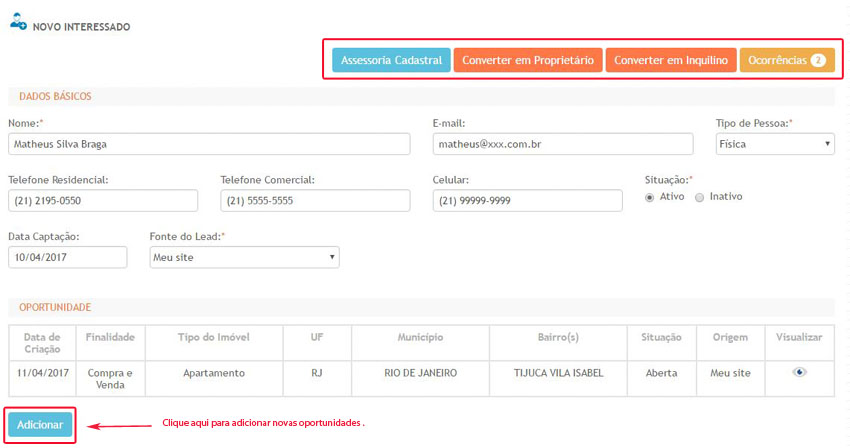Click the Assessoria Cadastral button
Viewport: 850px width, 448px height.
[391, 60]
